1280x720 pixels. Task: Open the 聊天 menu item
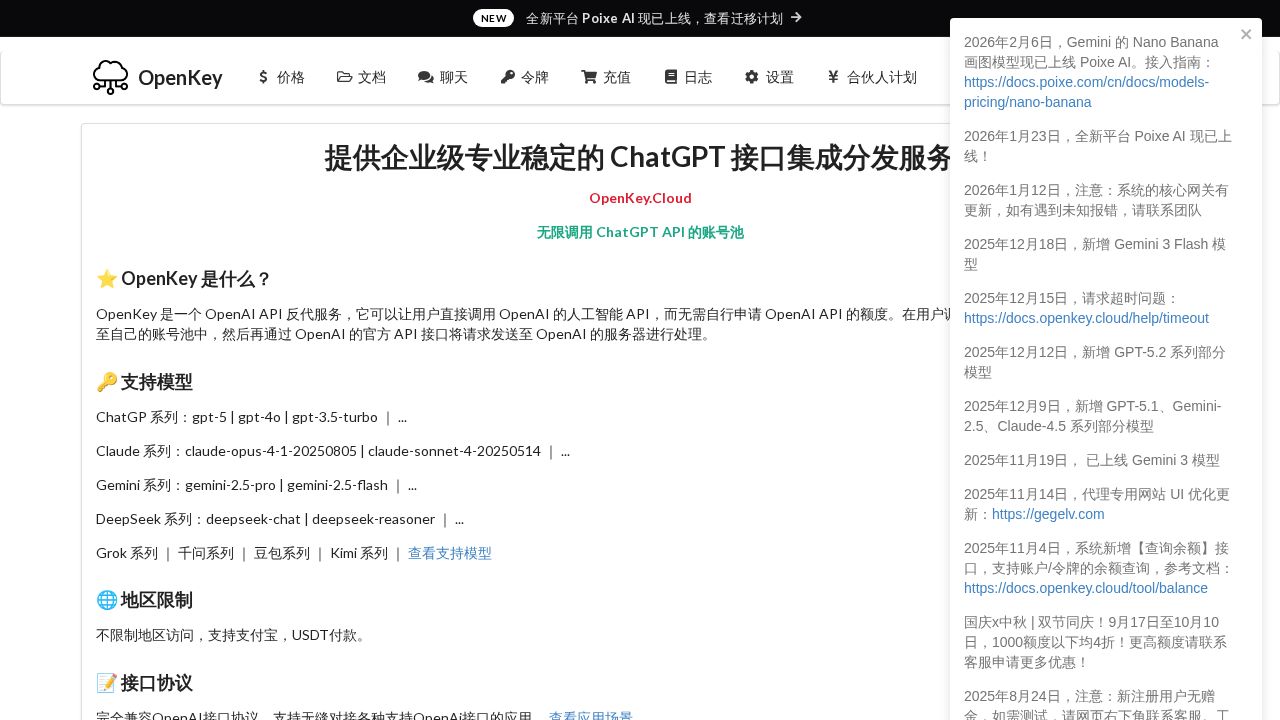(443, 77)
